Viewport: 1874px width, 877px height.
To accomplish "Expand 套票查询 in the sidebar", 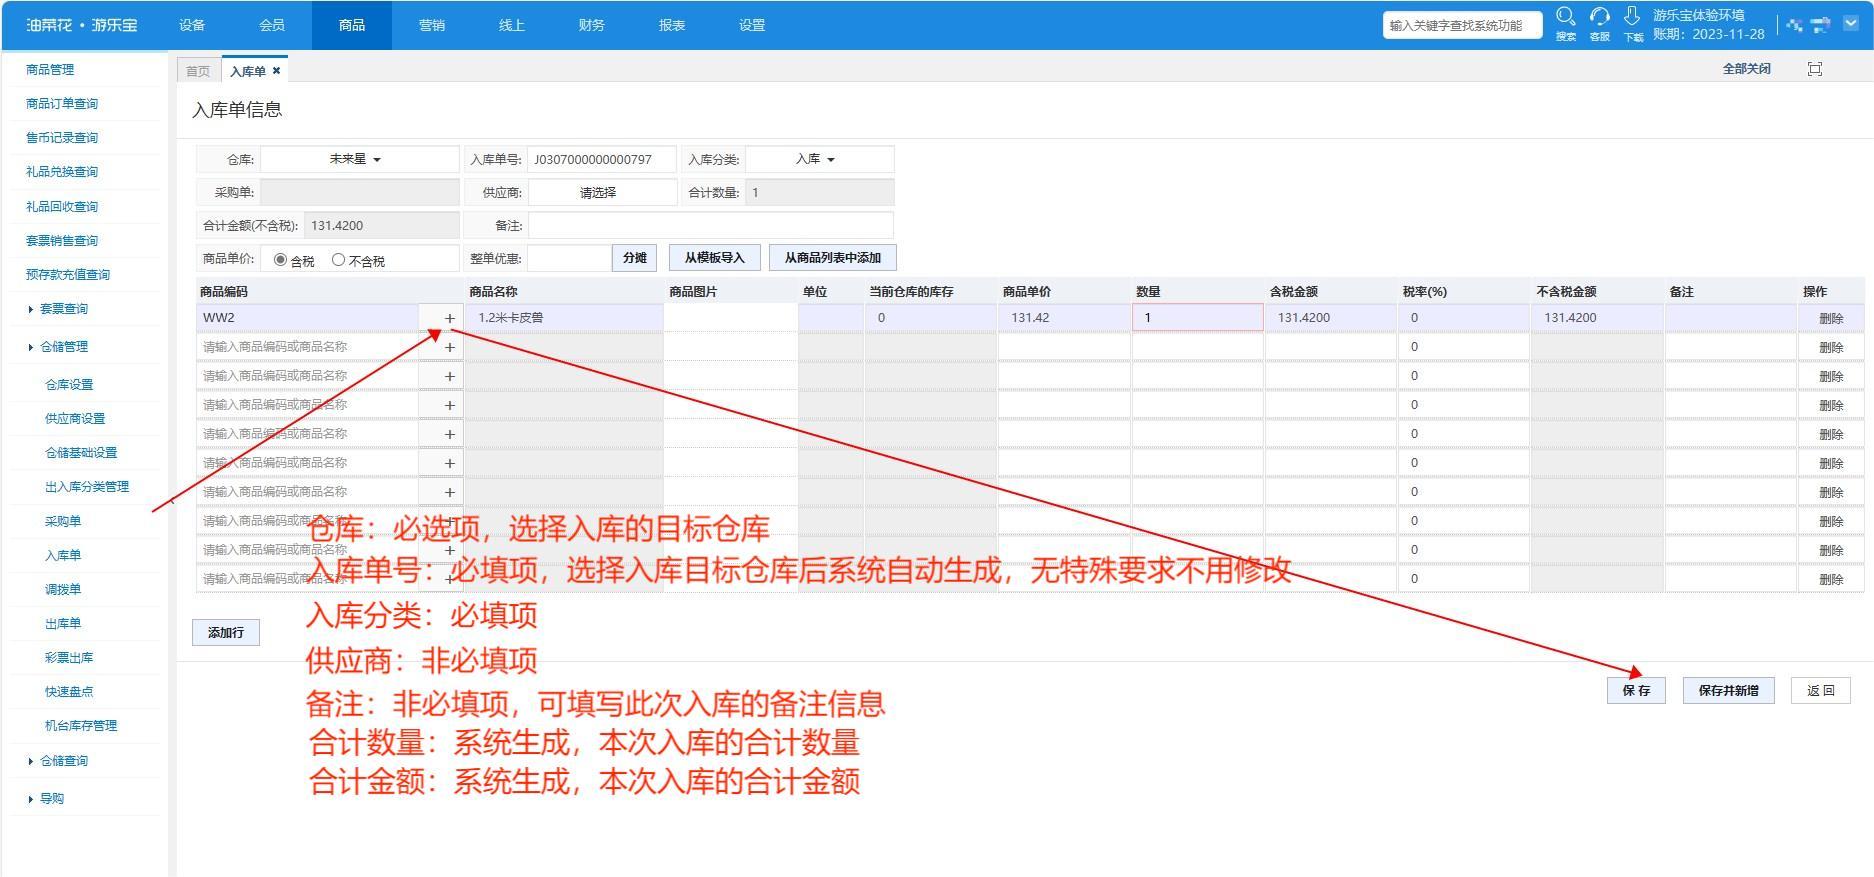I will pos(63,309).
